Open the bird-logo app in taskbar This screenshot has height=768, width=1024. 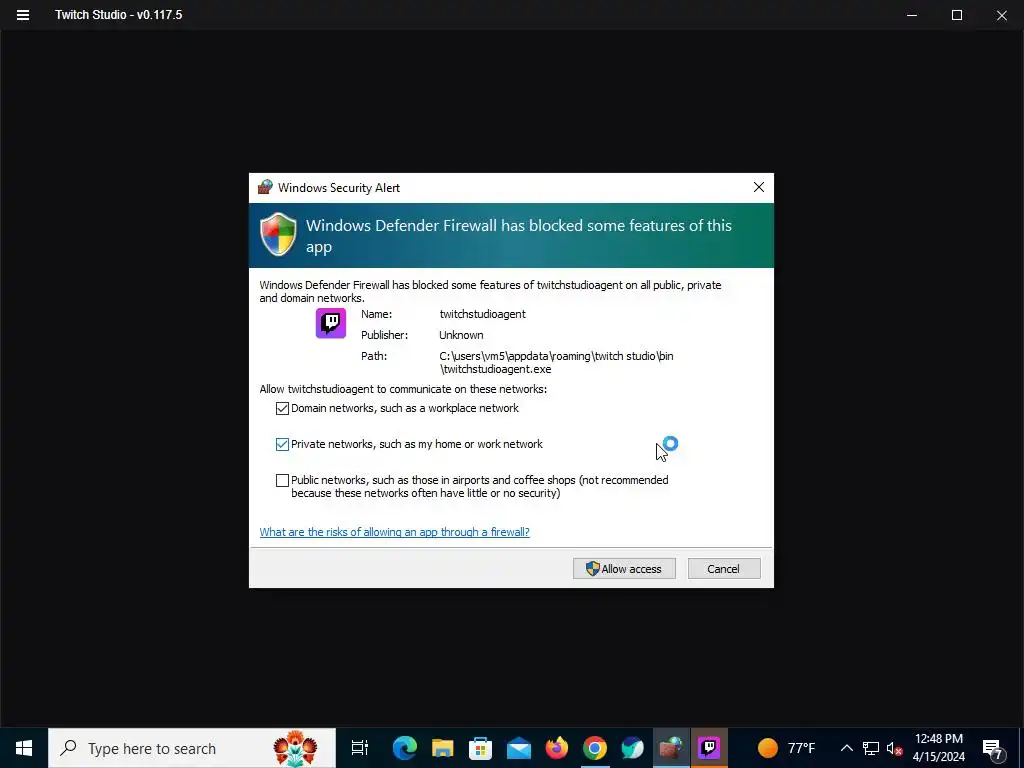point(633,748)
